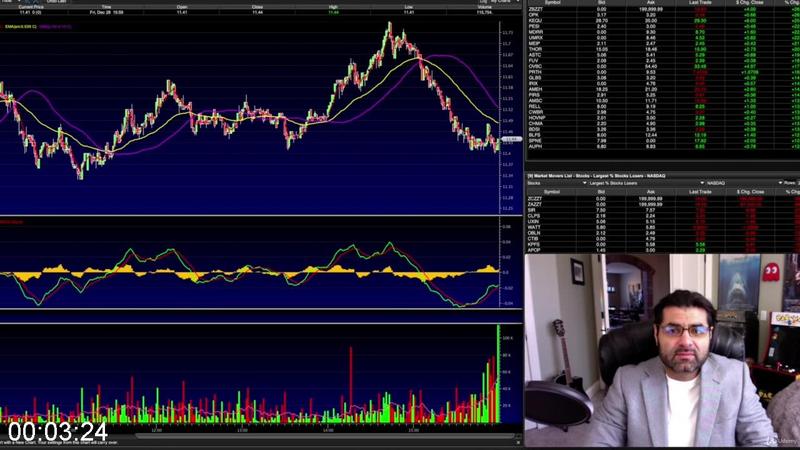Select the CTIB symbol in losers list

point(533,238)
